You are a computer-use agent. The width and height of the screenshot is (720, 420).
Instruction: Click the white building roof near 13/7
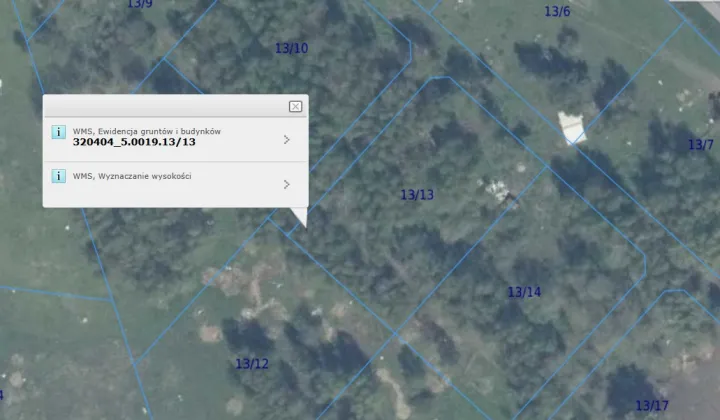tap(572, 128)
